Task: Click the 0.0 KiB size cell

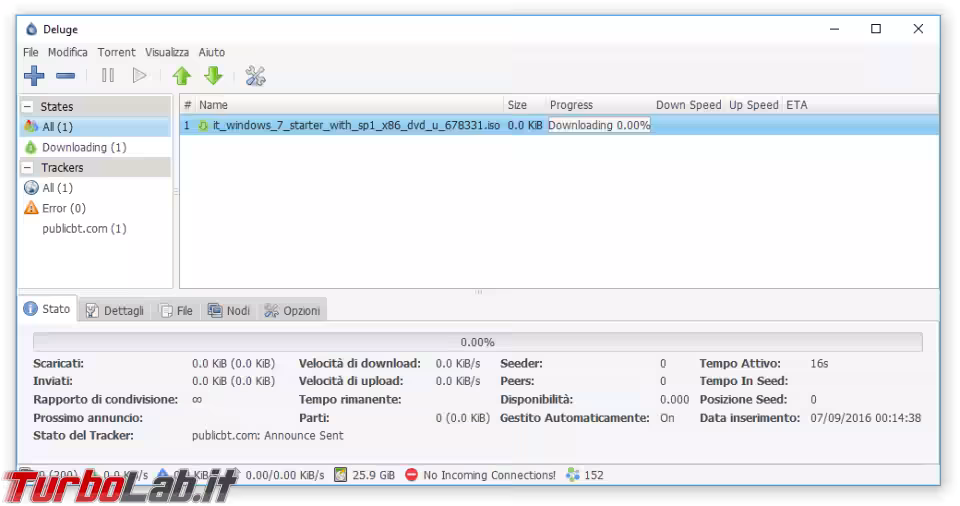Action: [525, 126]
